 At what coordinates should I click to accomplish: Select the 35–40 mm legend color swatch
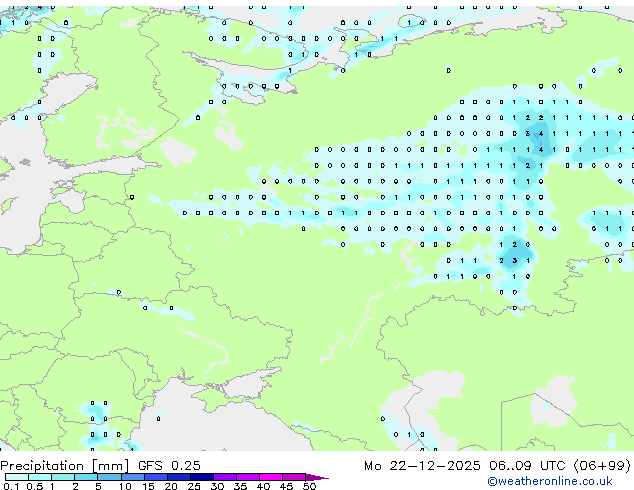[248, 477]
